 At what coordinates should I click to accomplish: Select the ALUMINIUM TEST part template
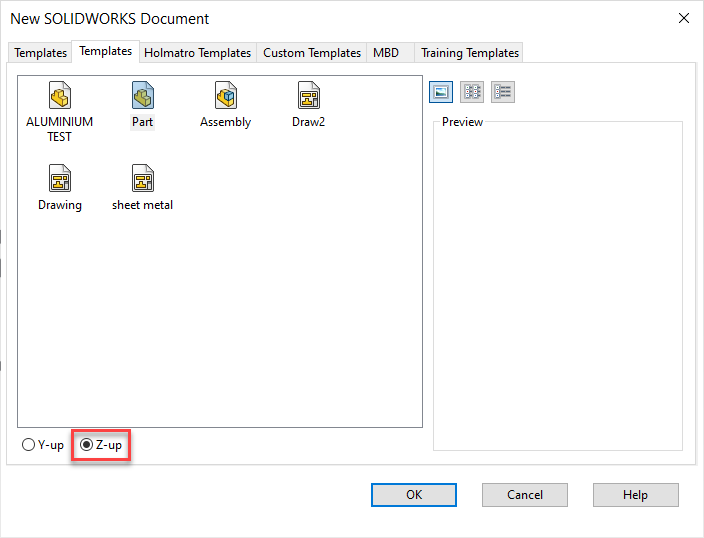click(x=60, y=97)
